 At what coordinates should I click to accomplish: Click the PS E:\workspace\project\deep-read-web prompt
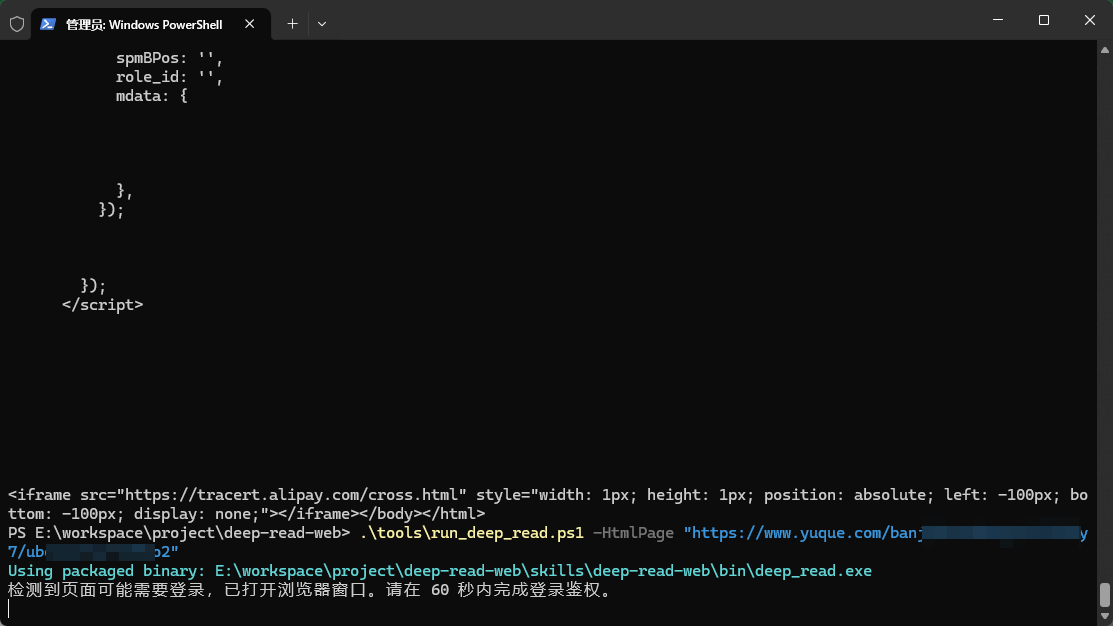(179, 533)
